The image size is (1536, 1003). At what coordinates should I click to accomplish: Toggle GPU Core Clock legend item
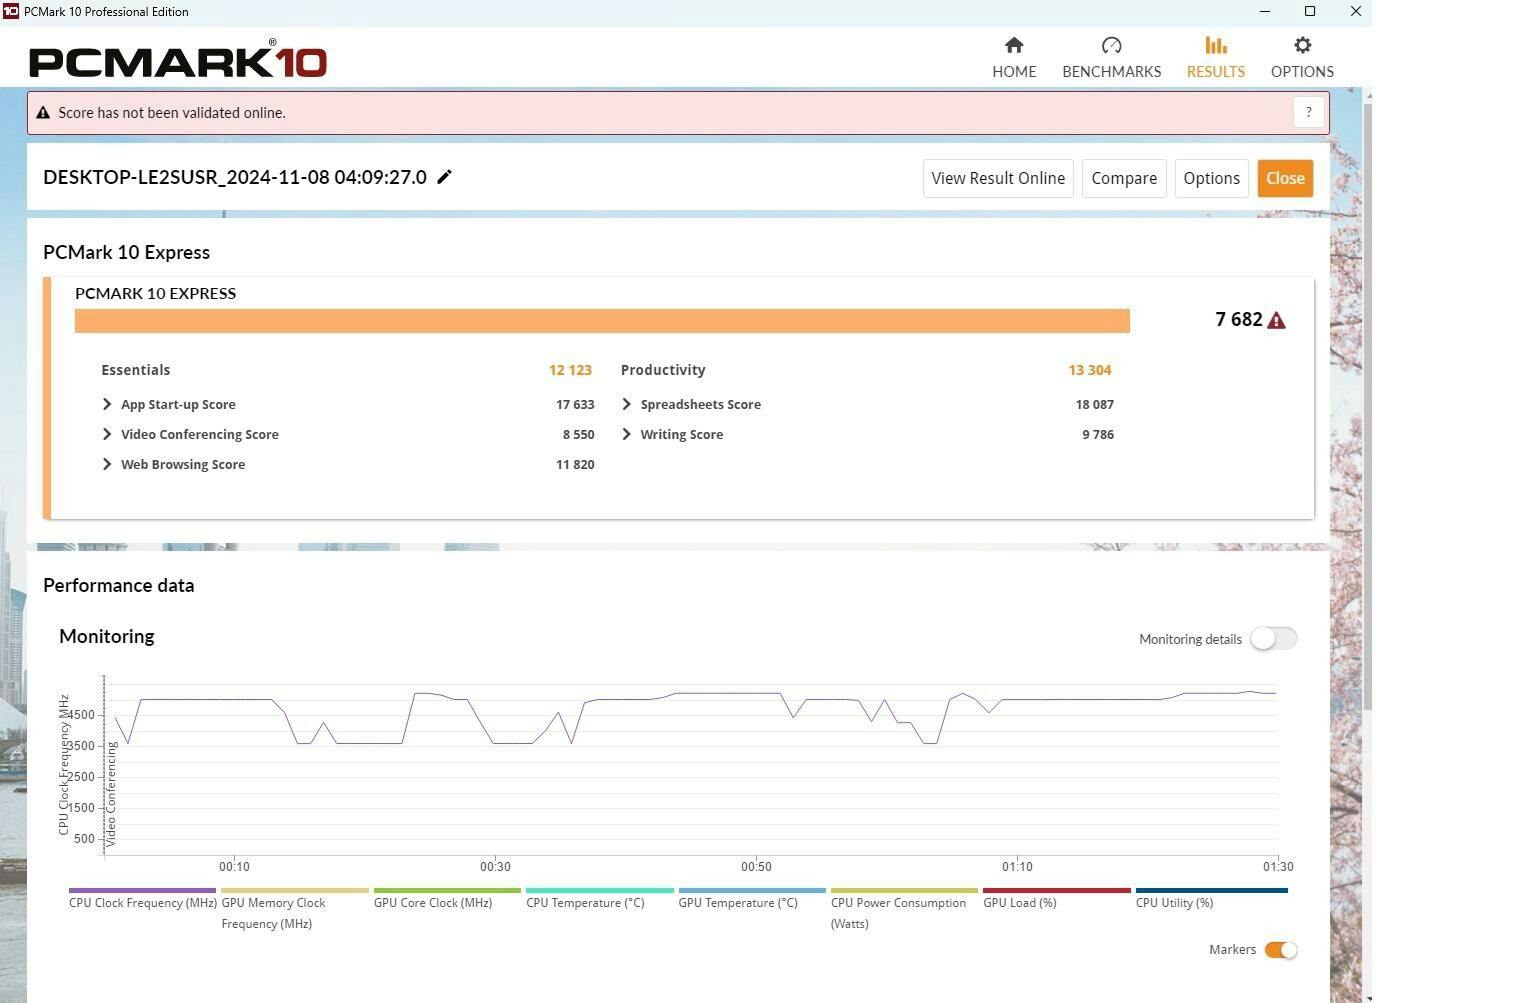pos(447,901)
